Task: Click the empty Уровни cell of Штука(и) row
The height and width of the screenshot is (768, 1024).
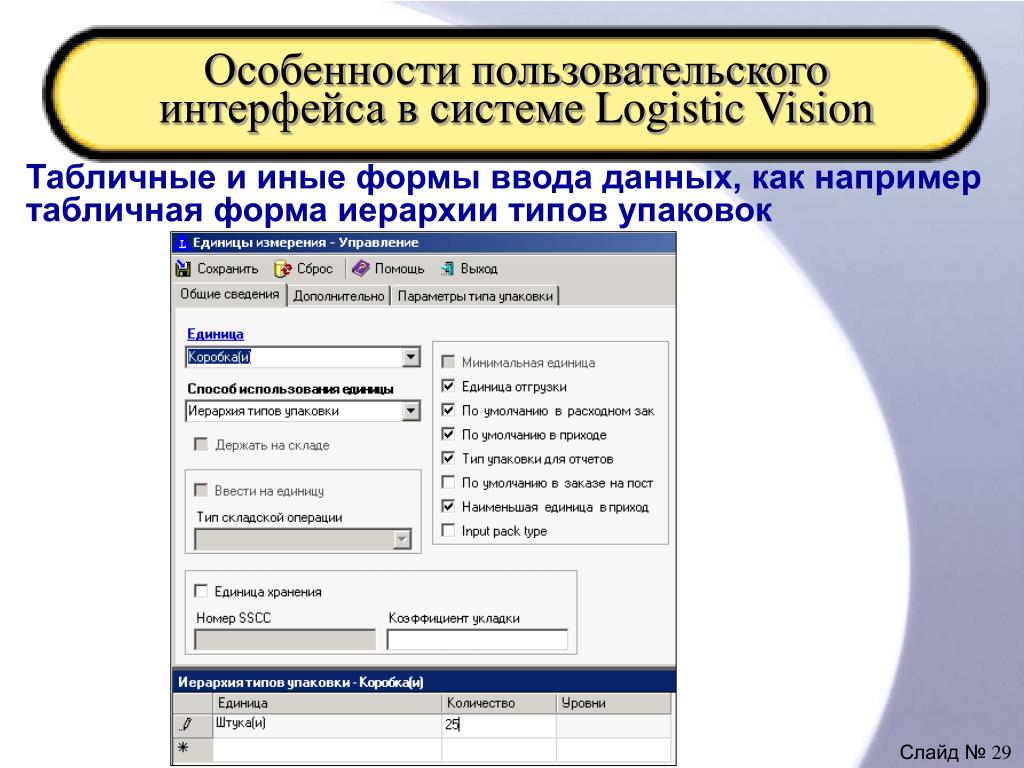Action: pyautogui.click(x=613, y=725)
